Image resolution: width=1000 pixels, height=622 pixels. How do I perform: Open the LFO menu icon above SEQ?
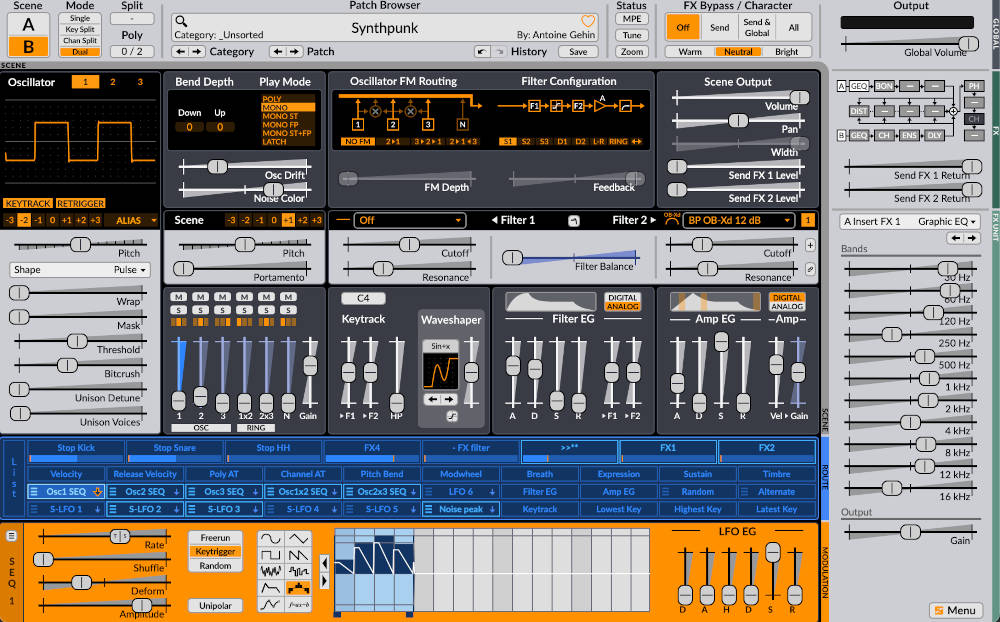pos(11,536)
